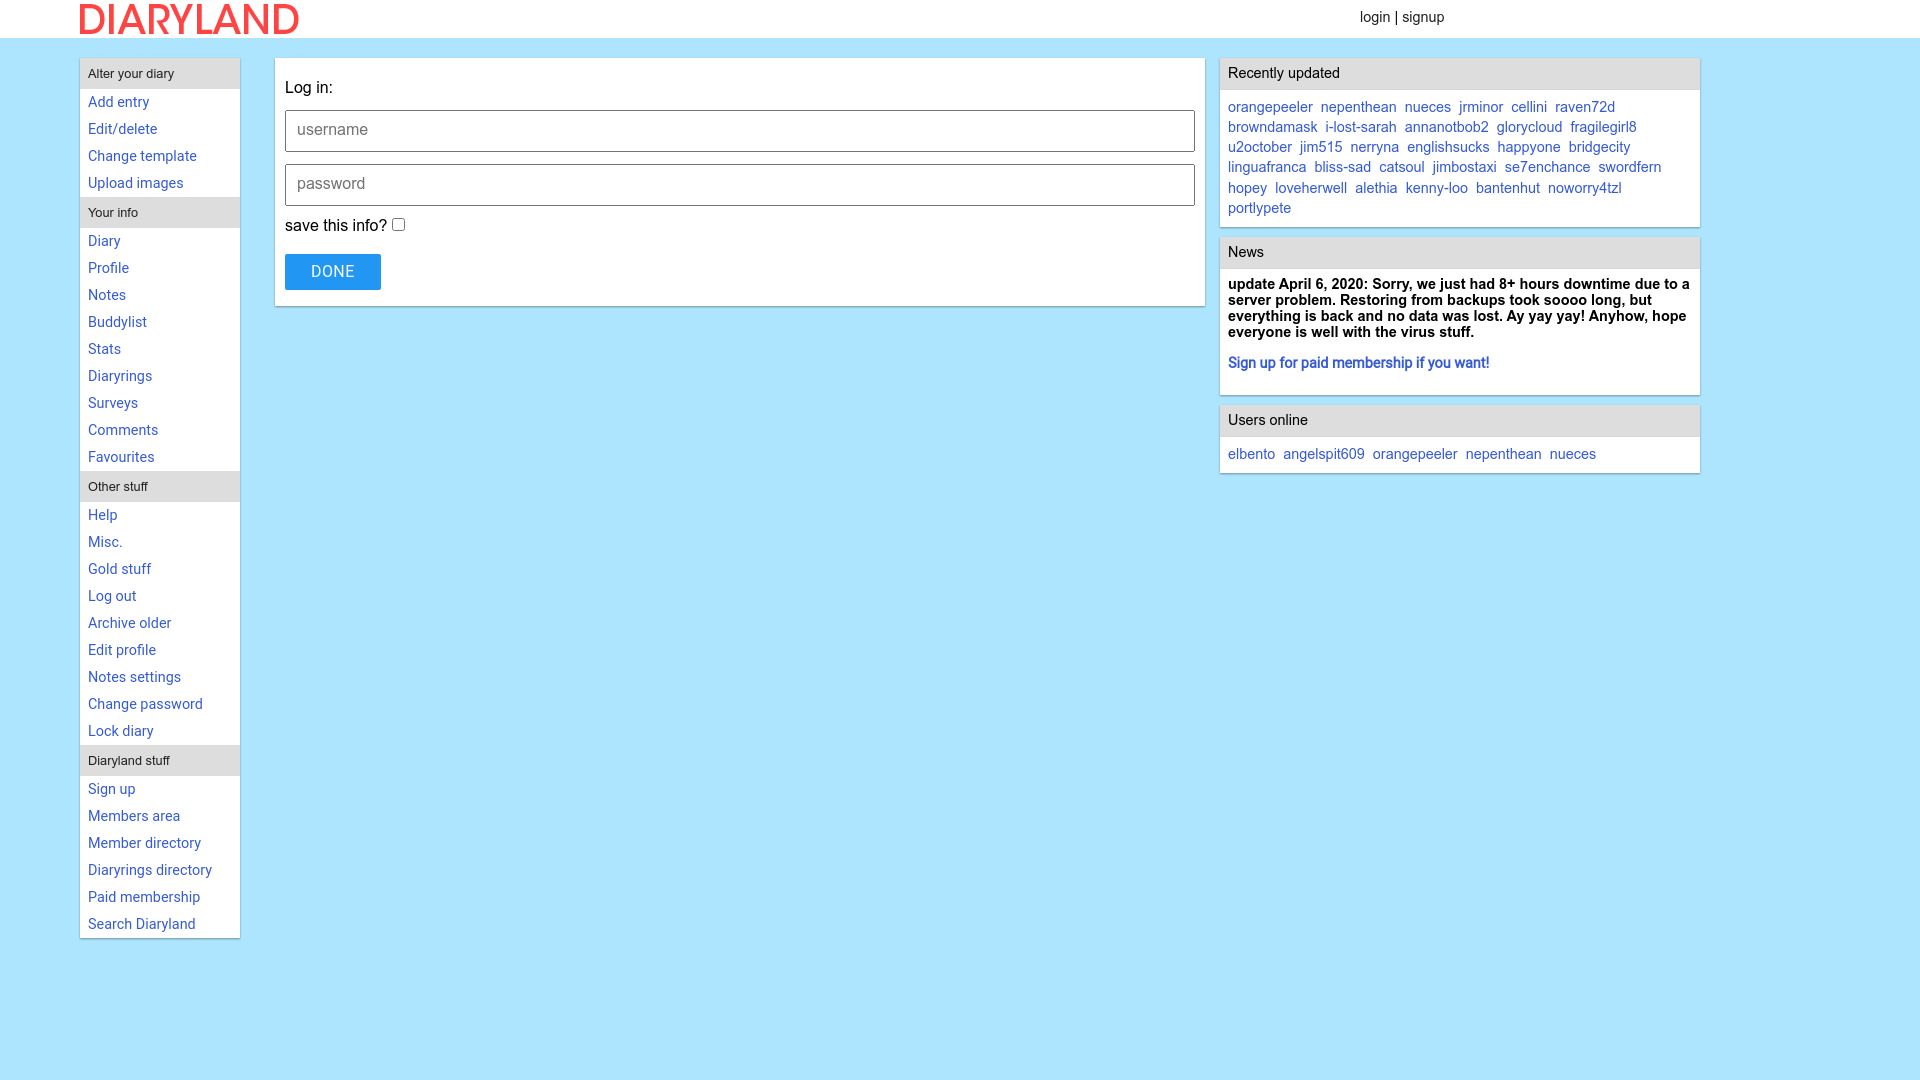Open the Help link
The height and width of the screenshot is (1080, 1920).
pos(102,515)
